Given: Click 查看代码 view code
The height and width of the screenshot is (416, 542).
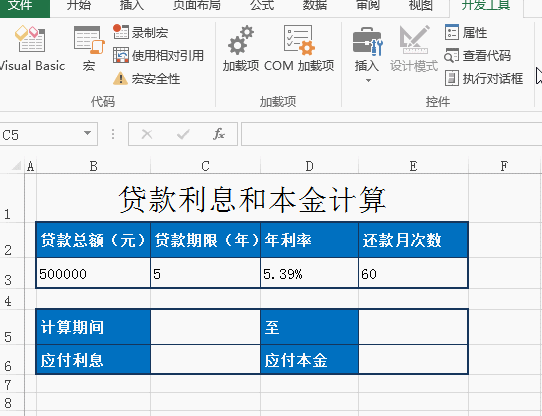Looking at the screenshot, I should (x=477, y=55).
